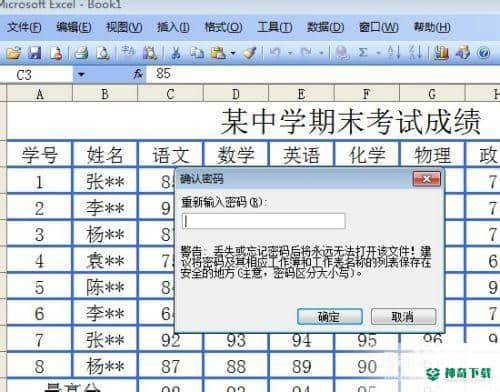
Task: Click the Sort Descending icon
Action: (415, 53)
